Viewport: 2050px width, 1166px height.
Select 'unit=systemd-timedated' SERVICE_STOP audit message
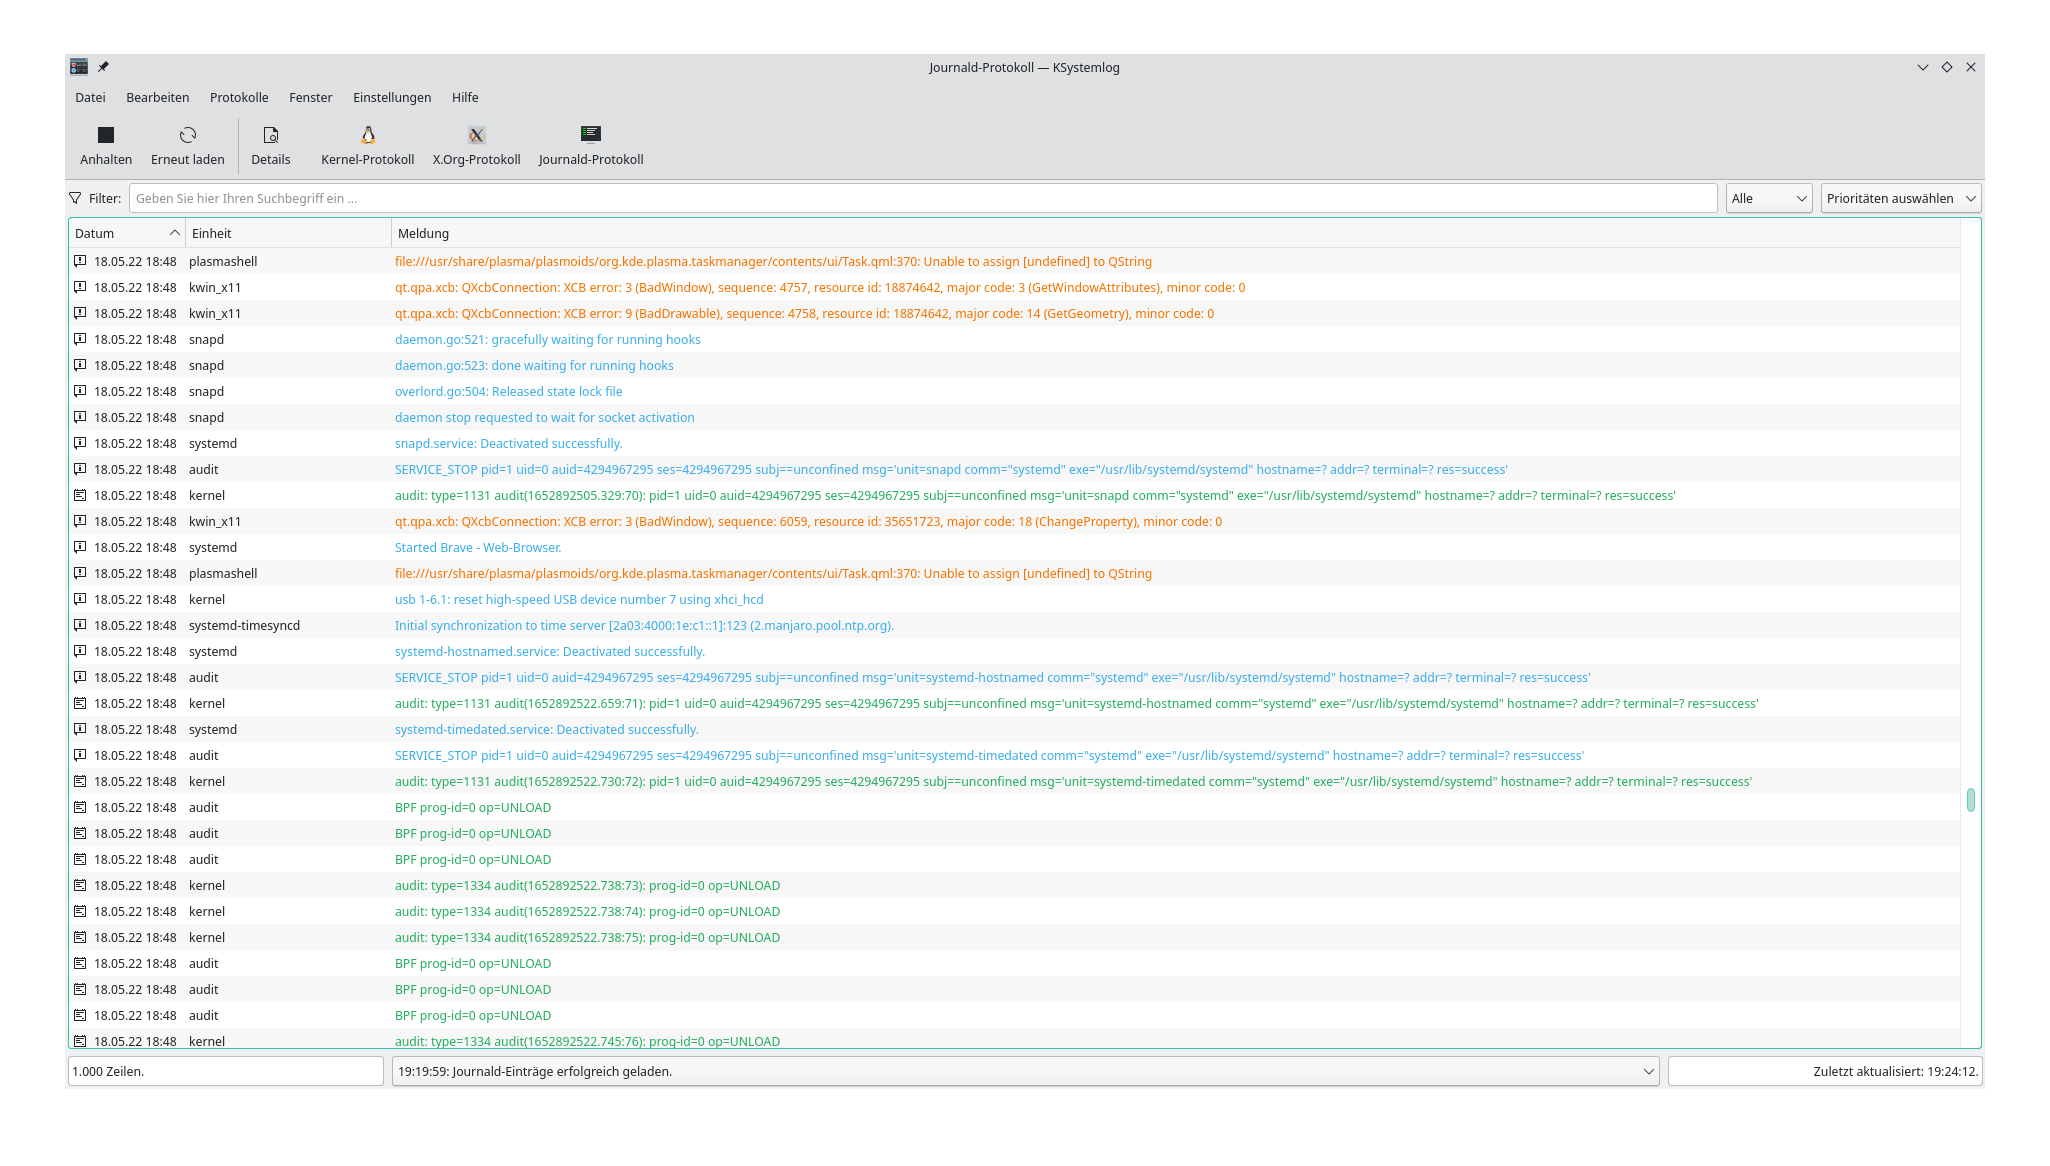pyautogui.click(x=989, y=755)
